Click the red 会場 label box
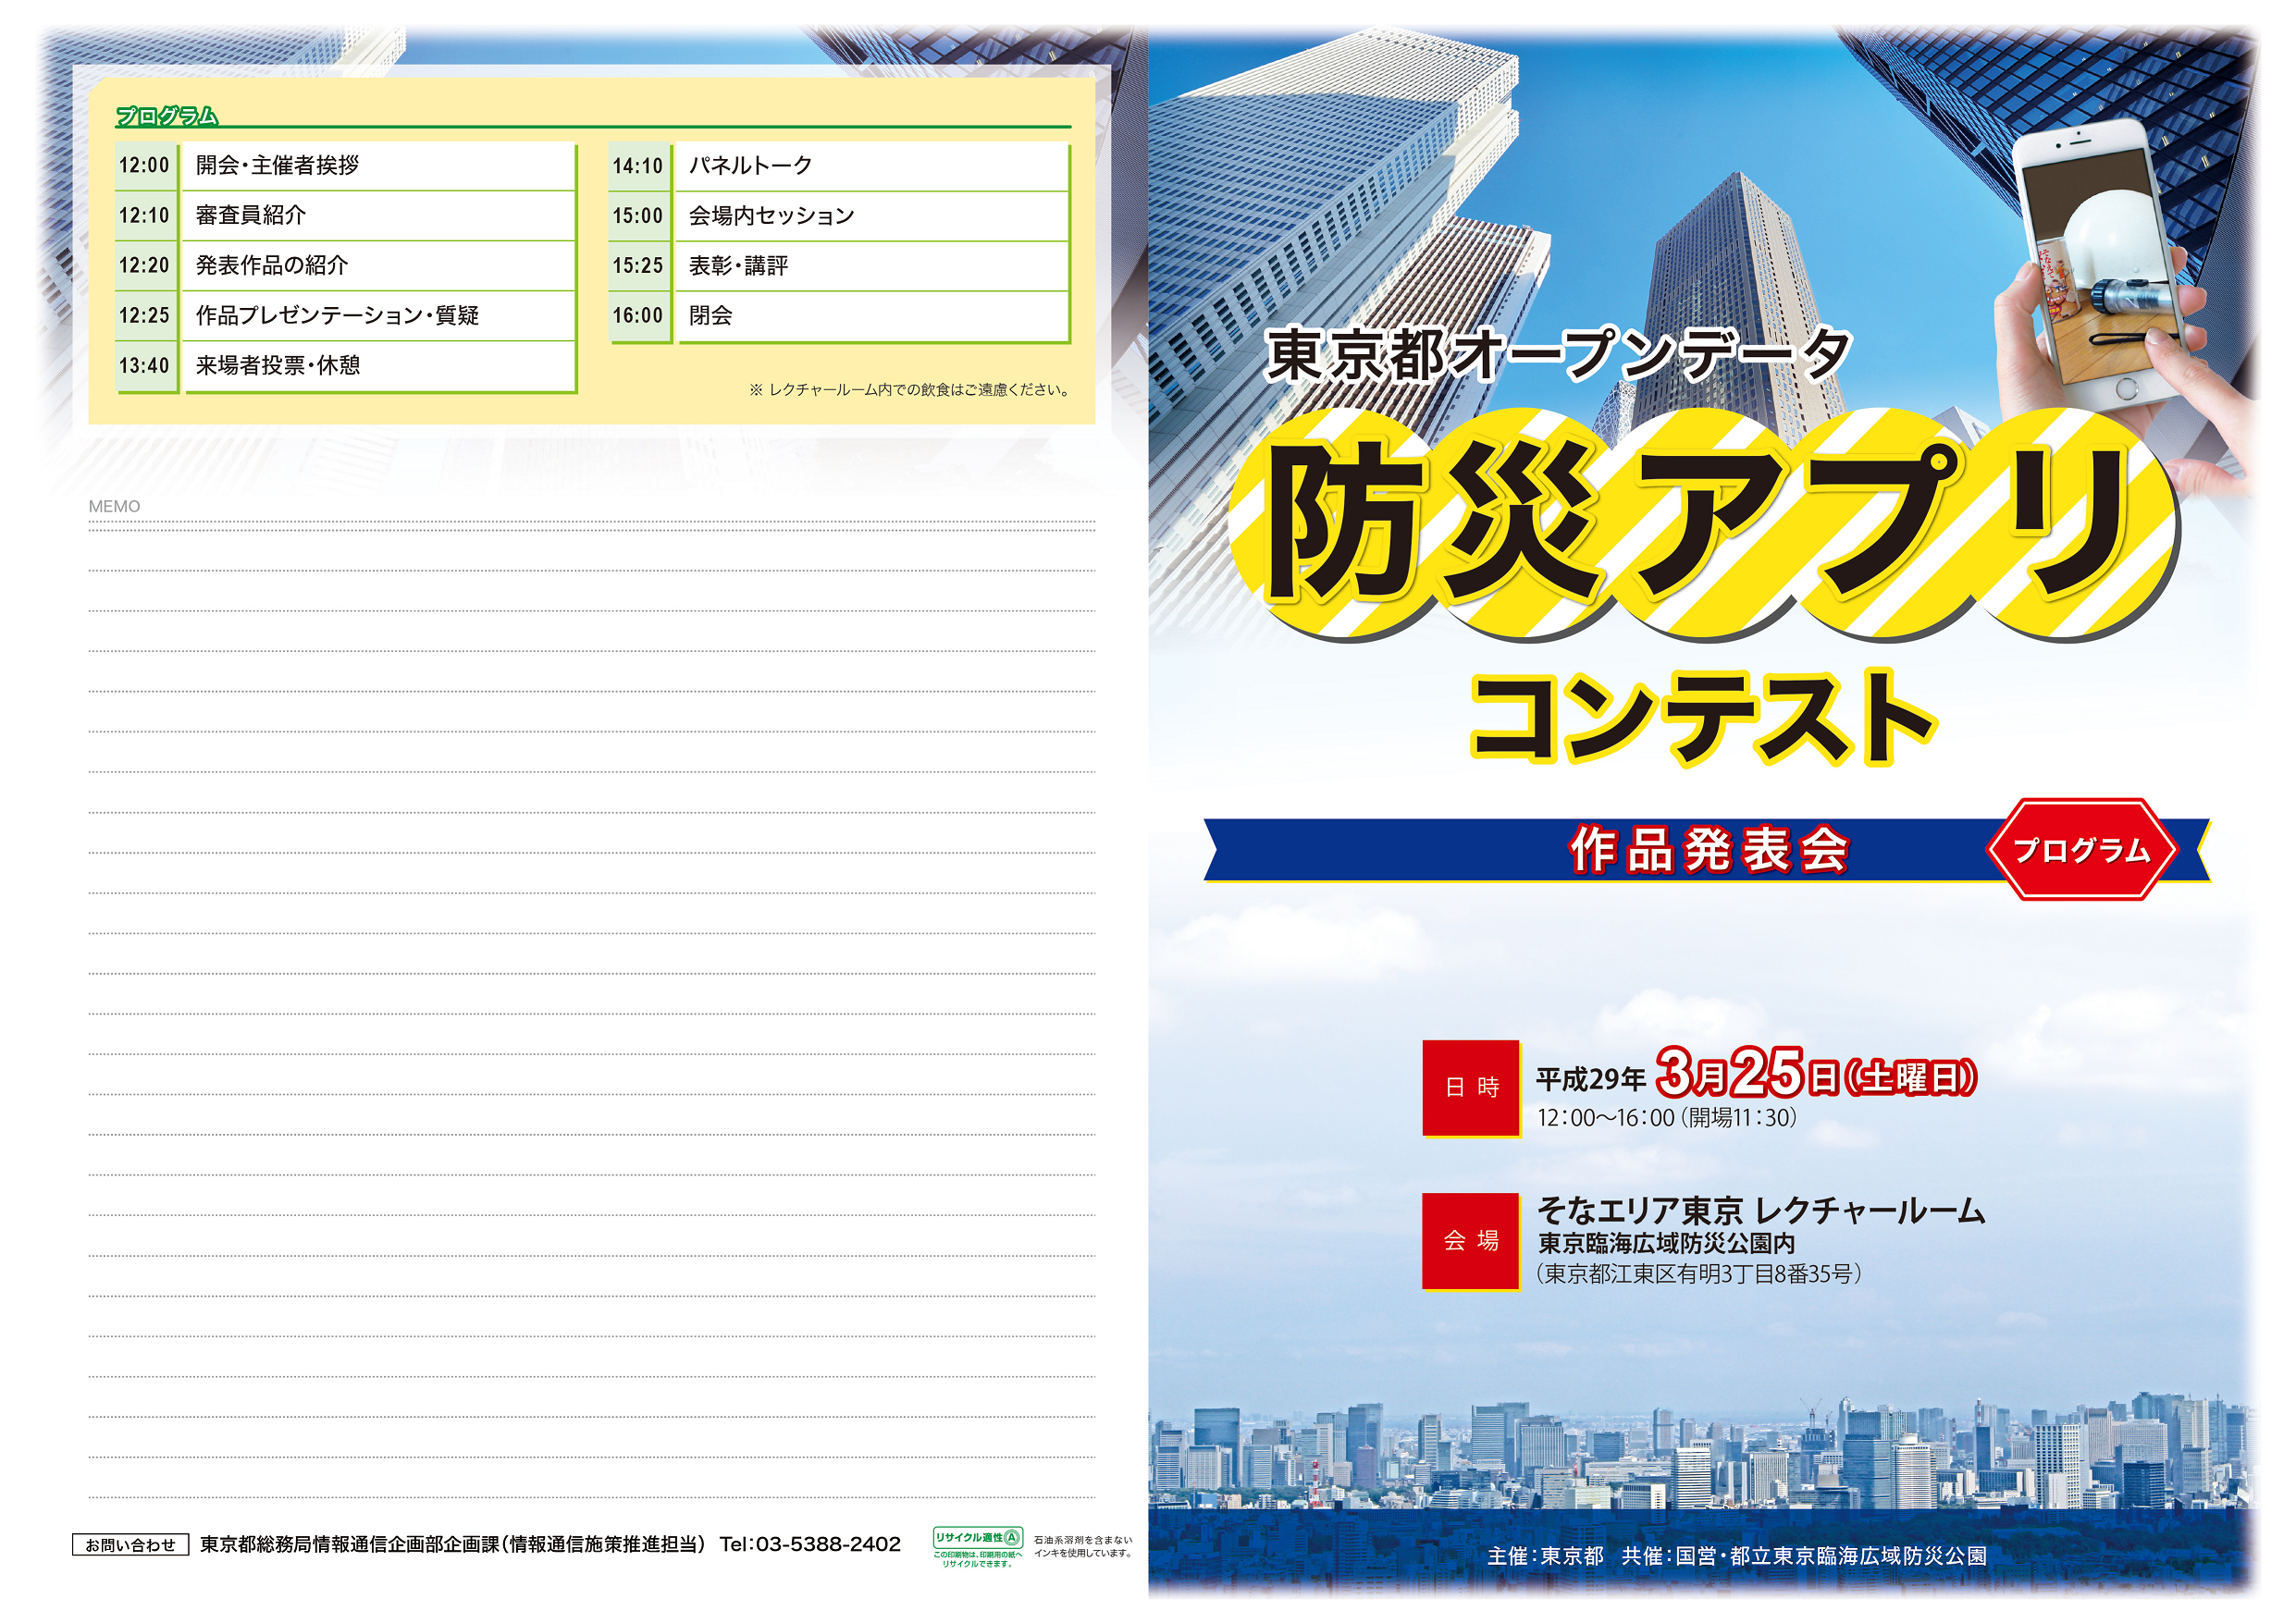 (x=1471, y=1241)
